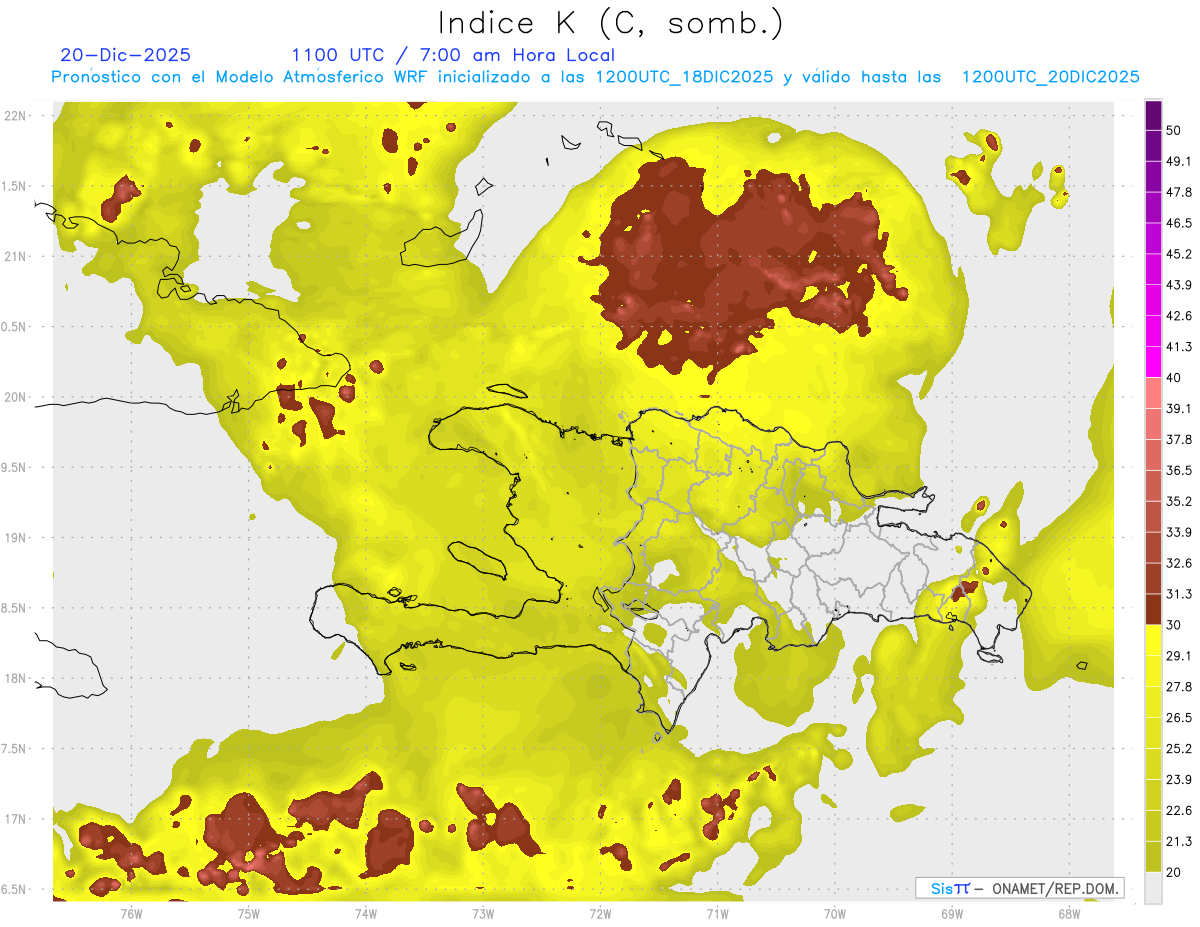Click the legend value 25.2
Screen dimensions: 1200x927
point(1179,749)
